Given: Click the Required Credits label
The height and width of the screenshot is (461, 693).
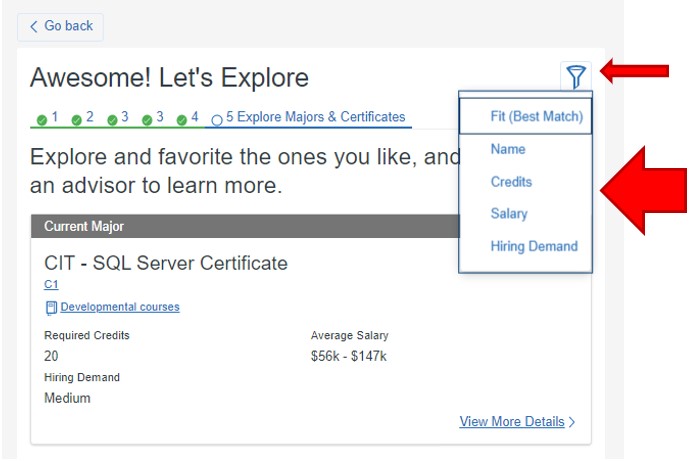Looking at the screenshot, I should [87, 335].
